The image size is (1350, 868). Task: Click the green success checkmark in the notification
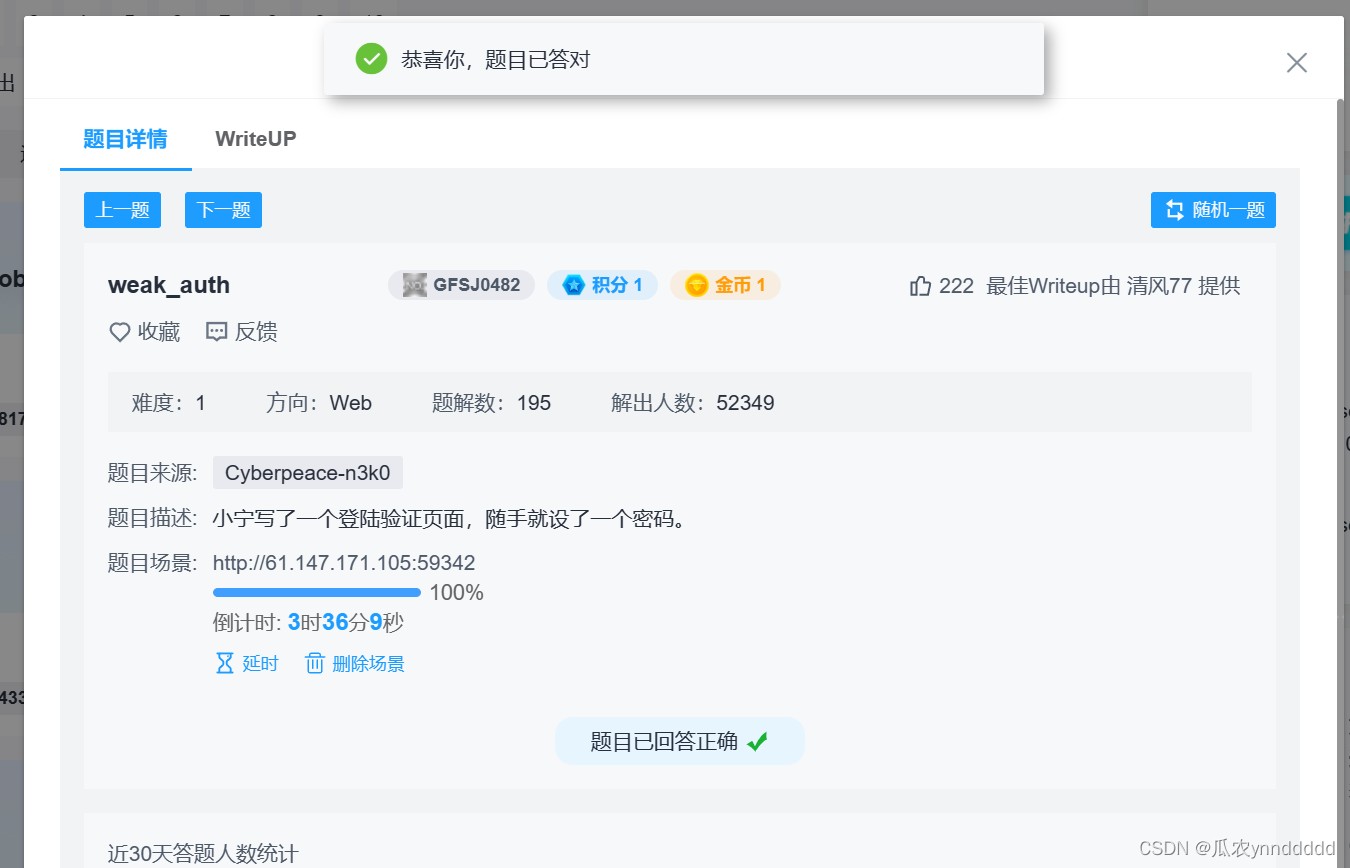(x=371, y=59)
